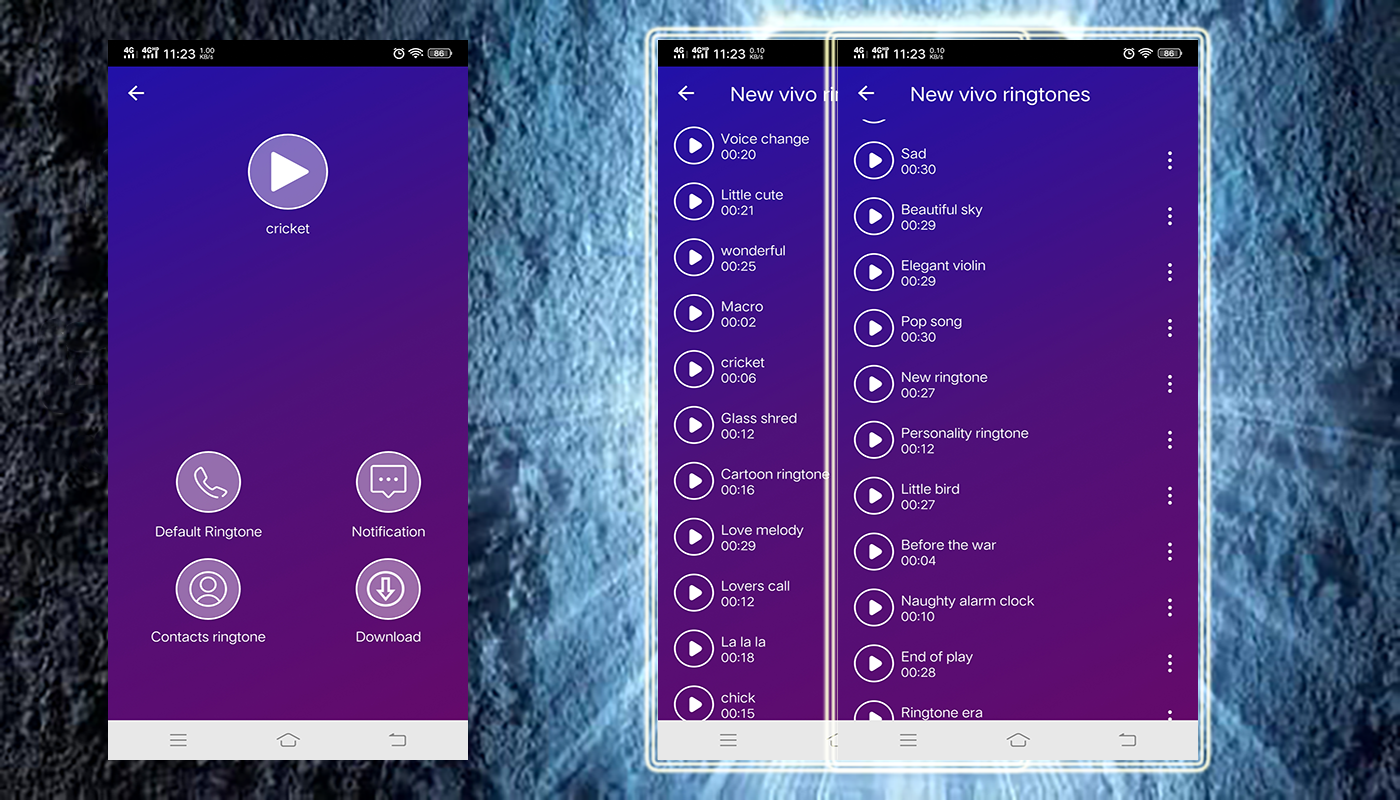Set cricket as Default Ringtone
The image size is (1400, 800).
pos(208,482)
